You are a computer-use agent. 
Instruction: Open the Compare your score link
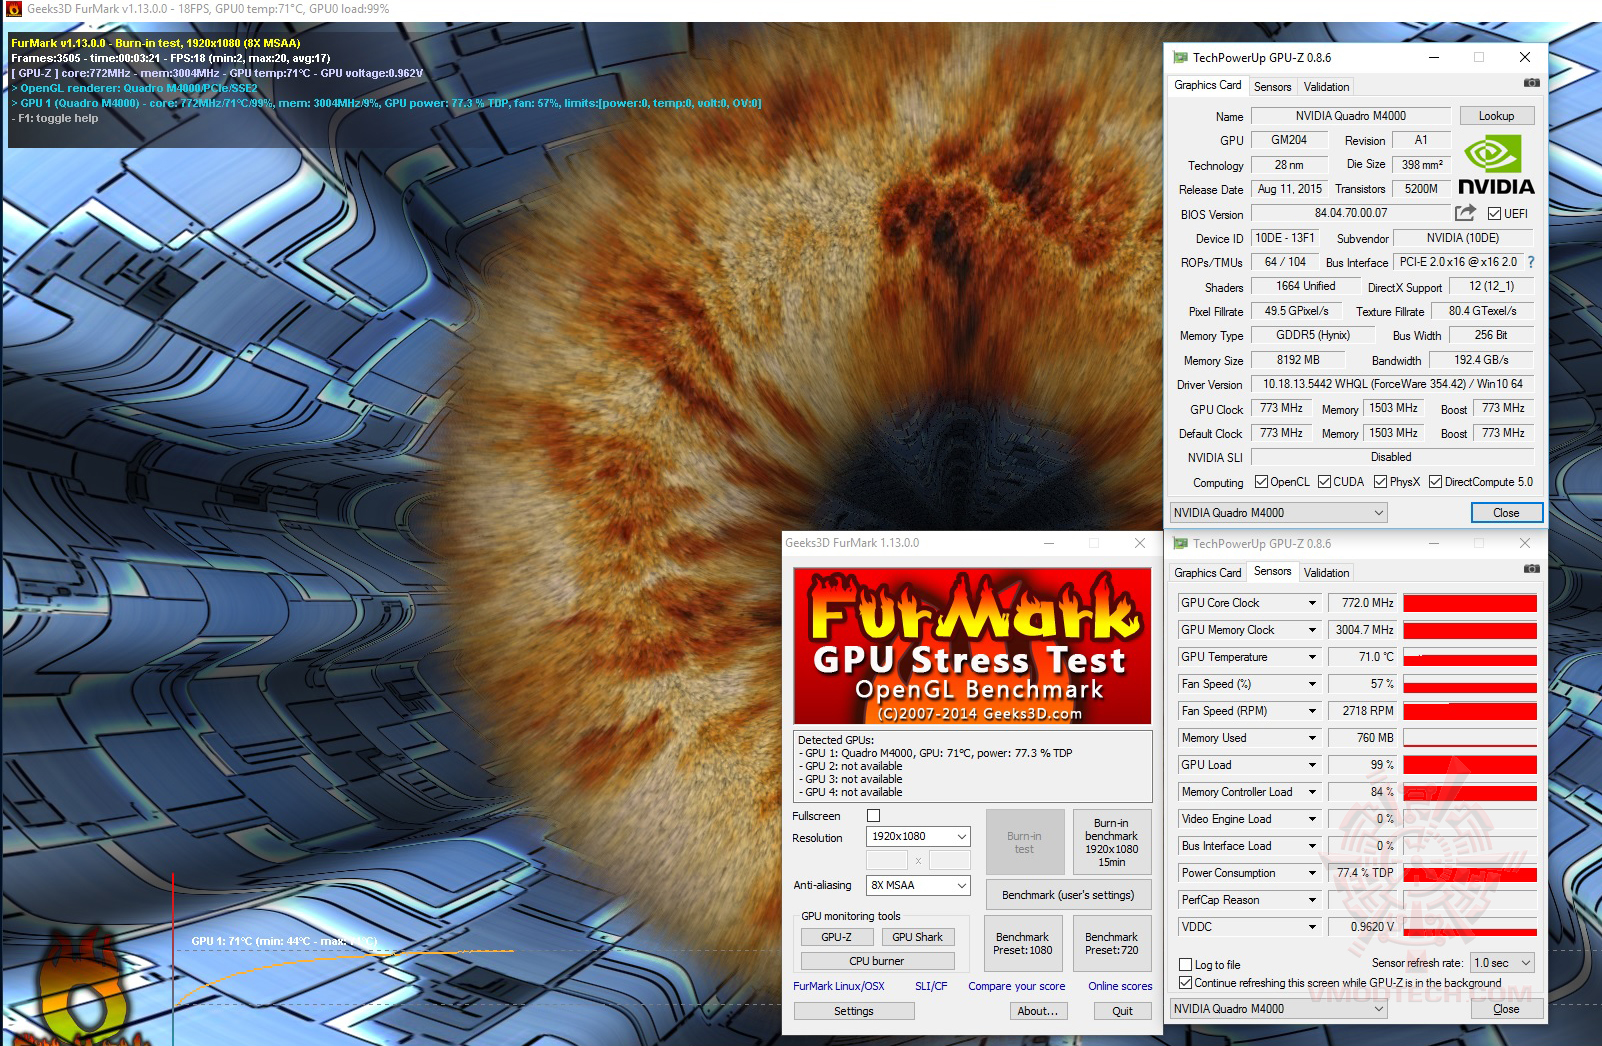tap(1017, 986)
